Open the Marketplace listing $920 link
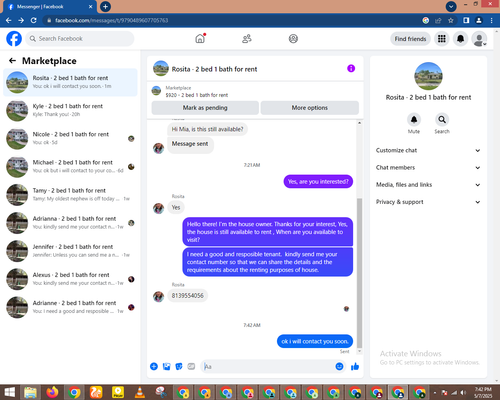The height and width of the screenshot is (400, 500). click(197, 95)
